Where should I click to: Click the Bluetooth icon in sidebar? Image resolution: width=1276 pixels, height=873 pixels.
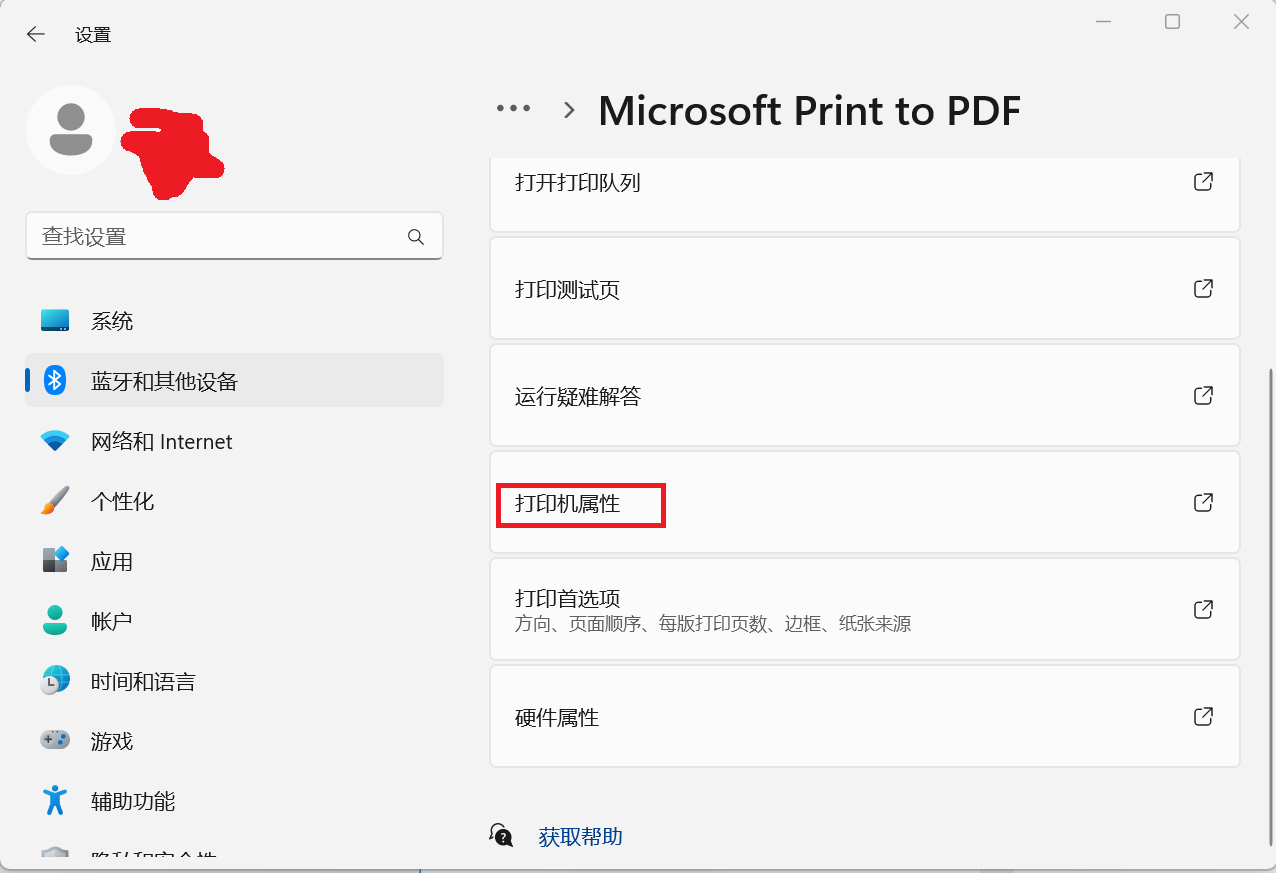coord(55,381)
